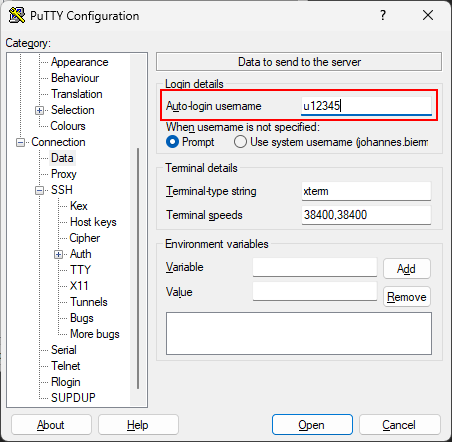452x442 pixels.
Task: Click the Cancel button
Action: coord(399,425)
